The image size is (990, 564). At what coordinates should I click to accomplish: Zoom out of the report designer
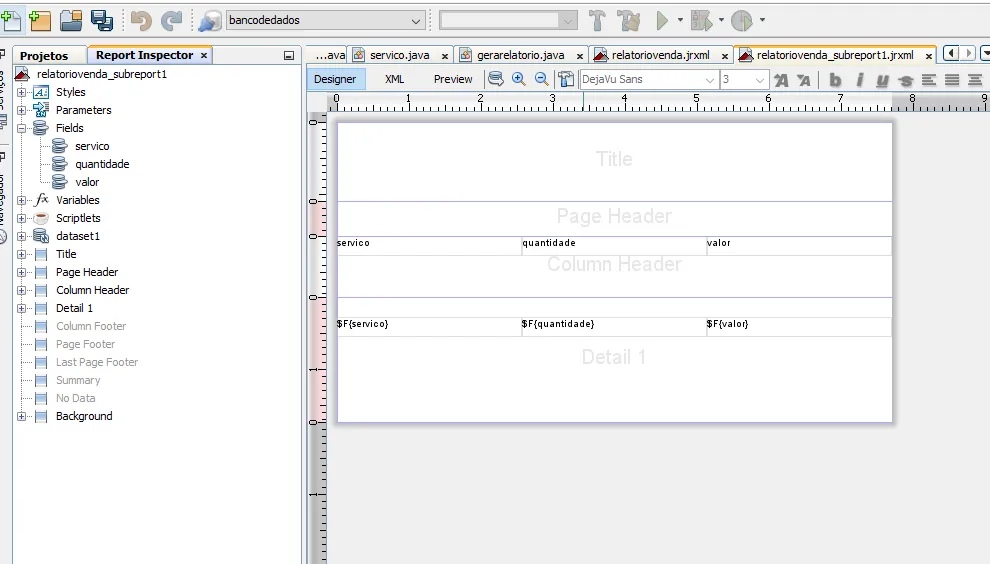(542, 79)
